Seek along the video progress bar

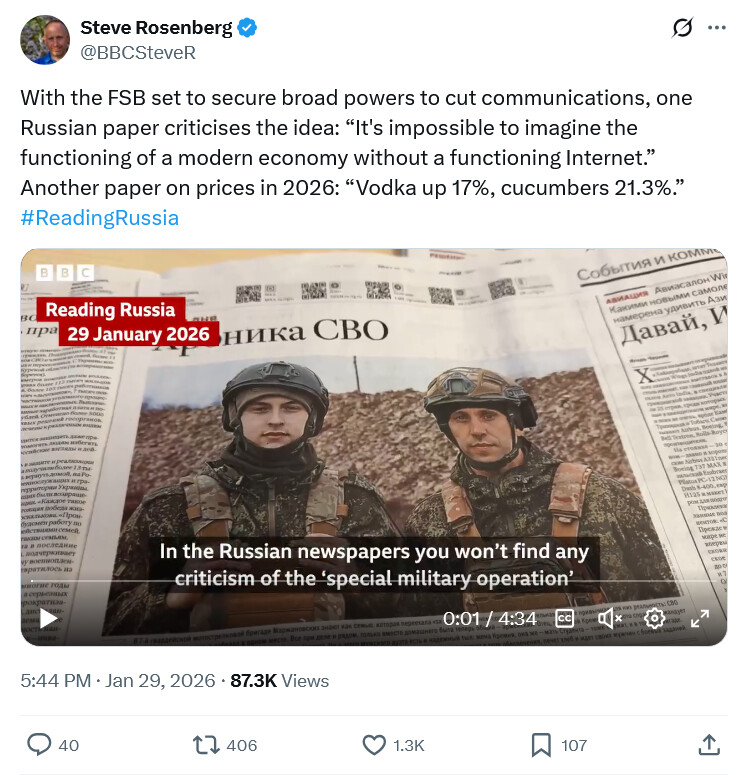tap(374, 581)
